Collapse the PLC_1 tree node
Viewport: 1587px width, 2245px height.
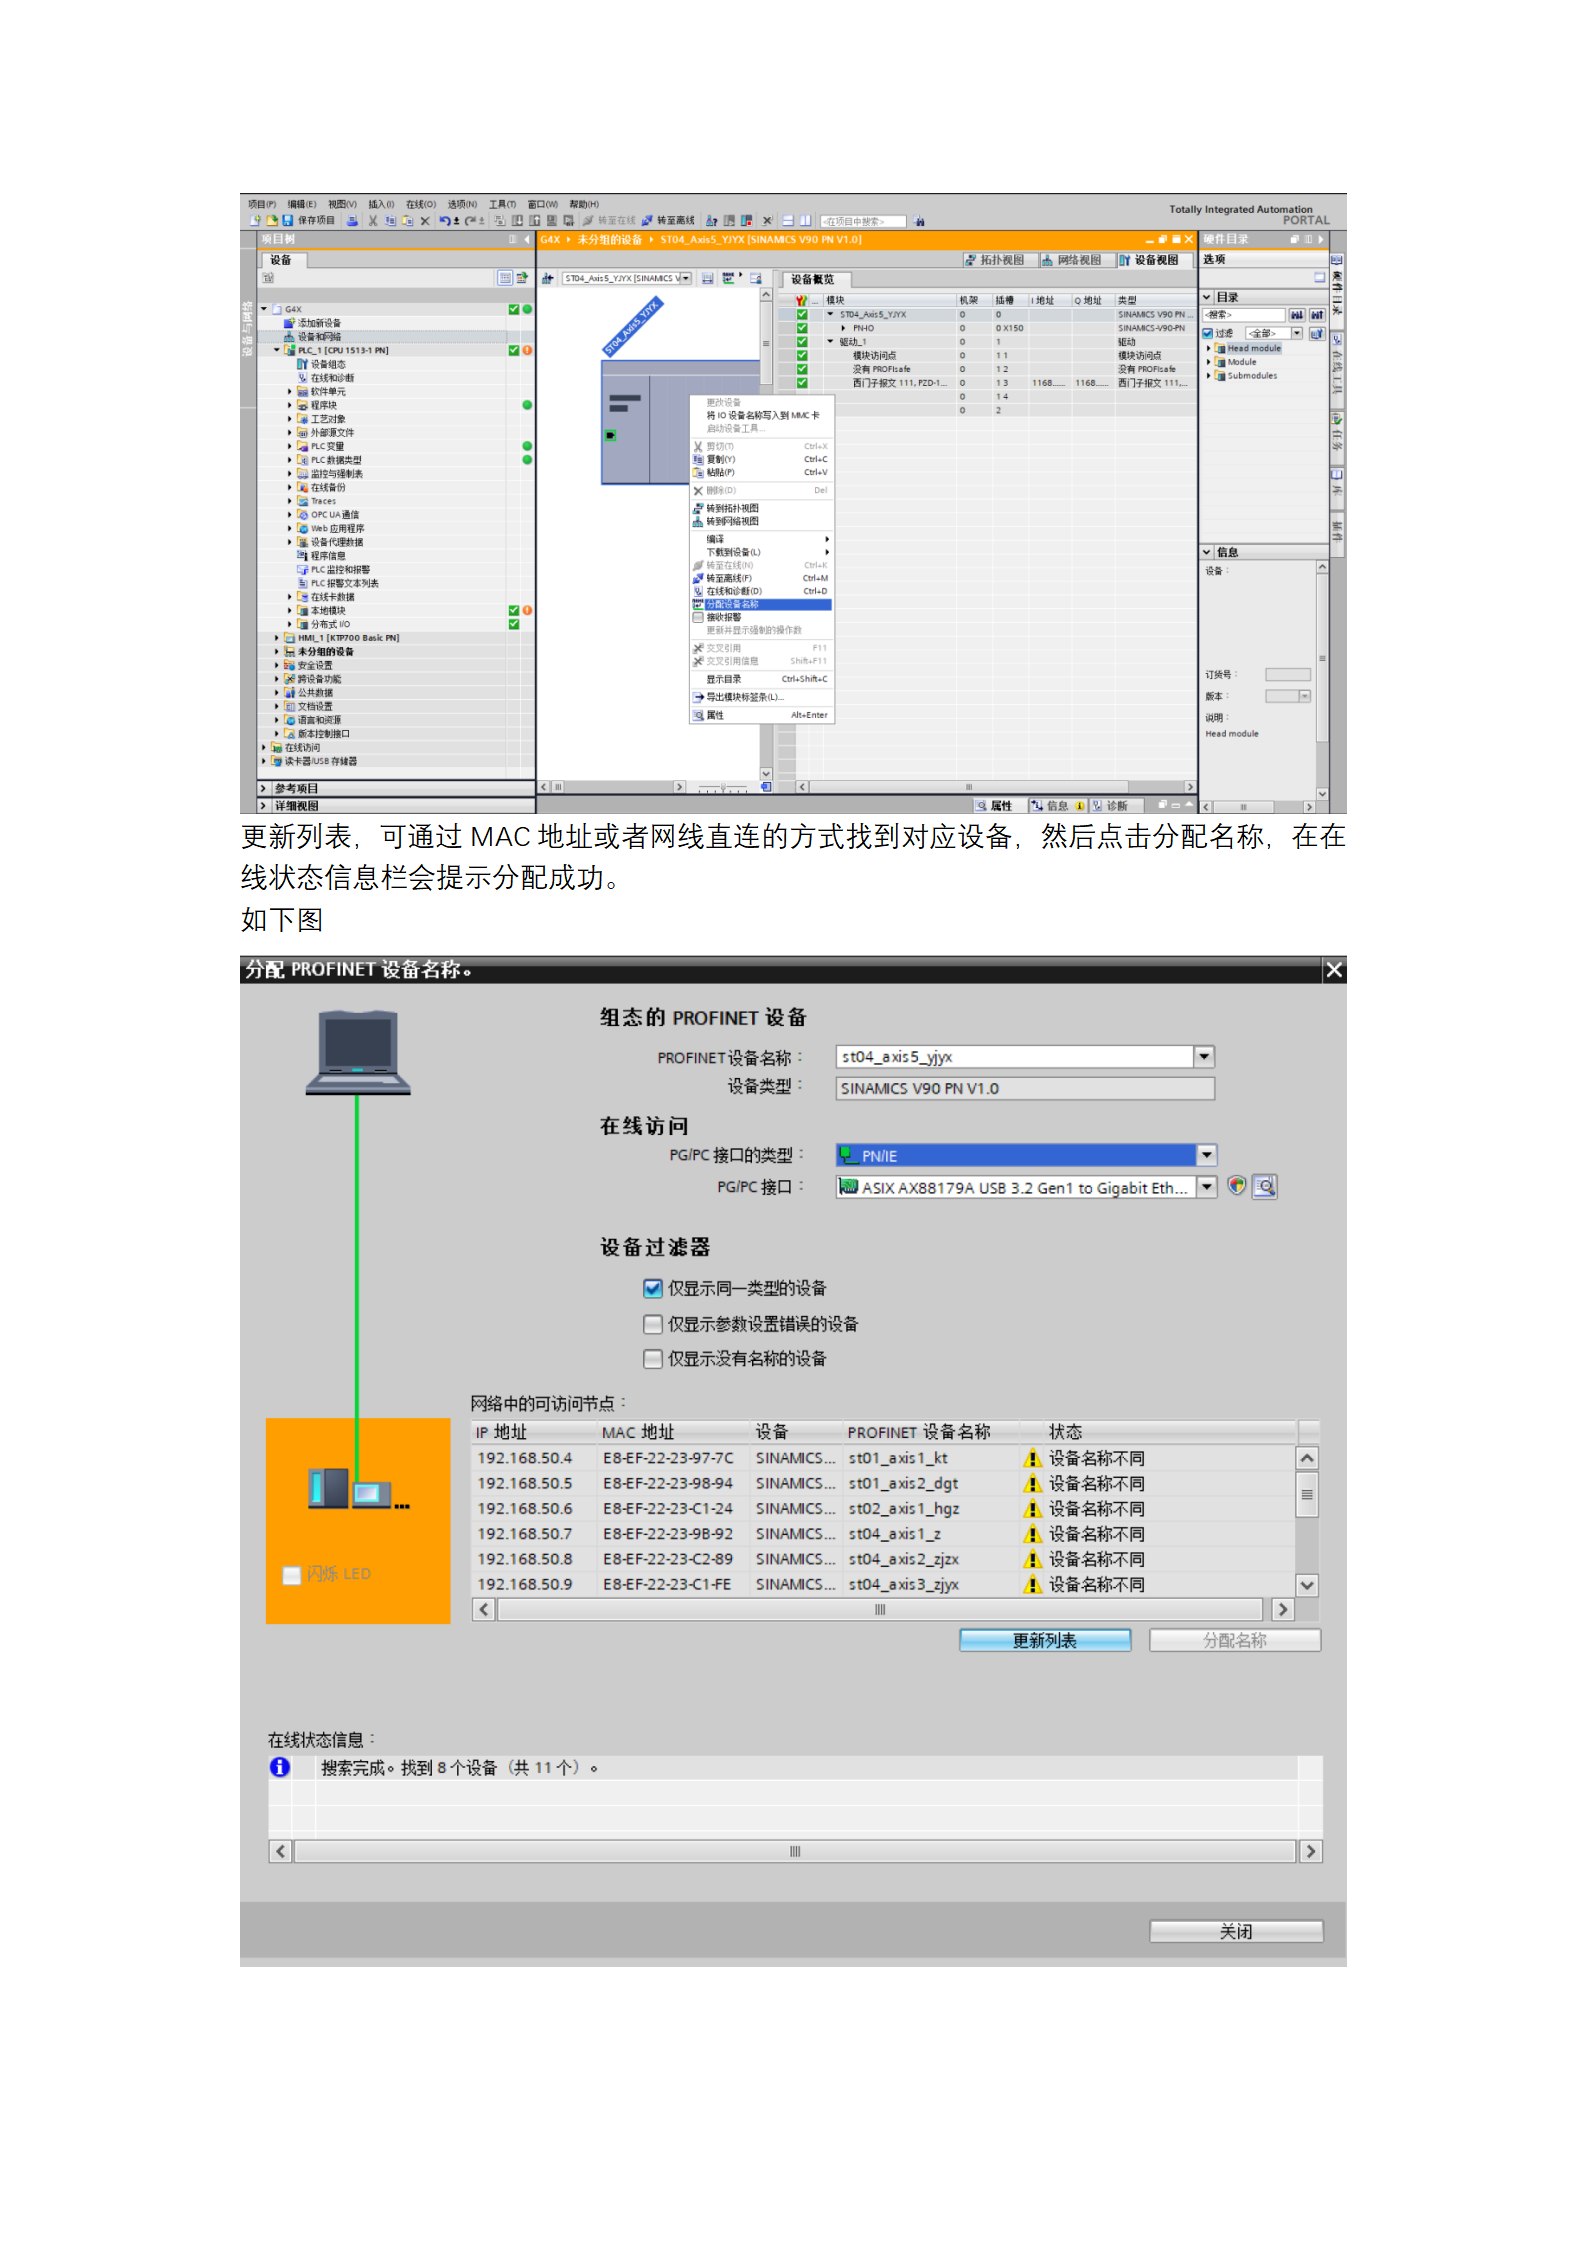pos(277,350)
